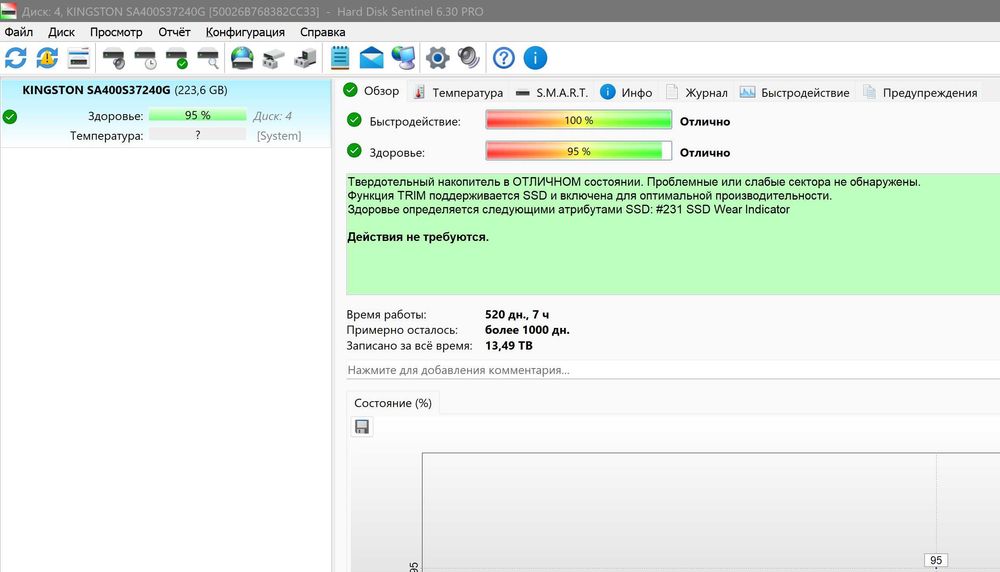The width and height of the screenshot is (1000, 572).
Task: Click the Время работы: label
Action: (386, 314)
